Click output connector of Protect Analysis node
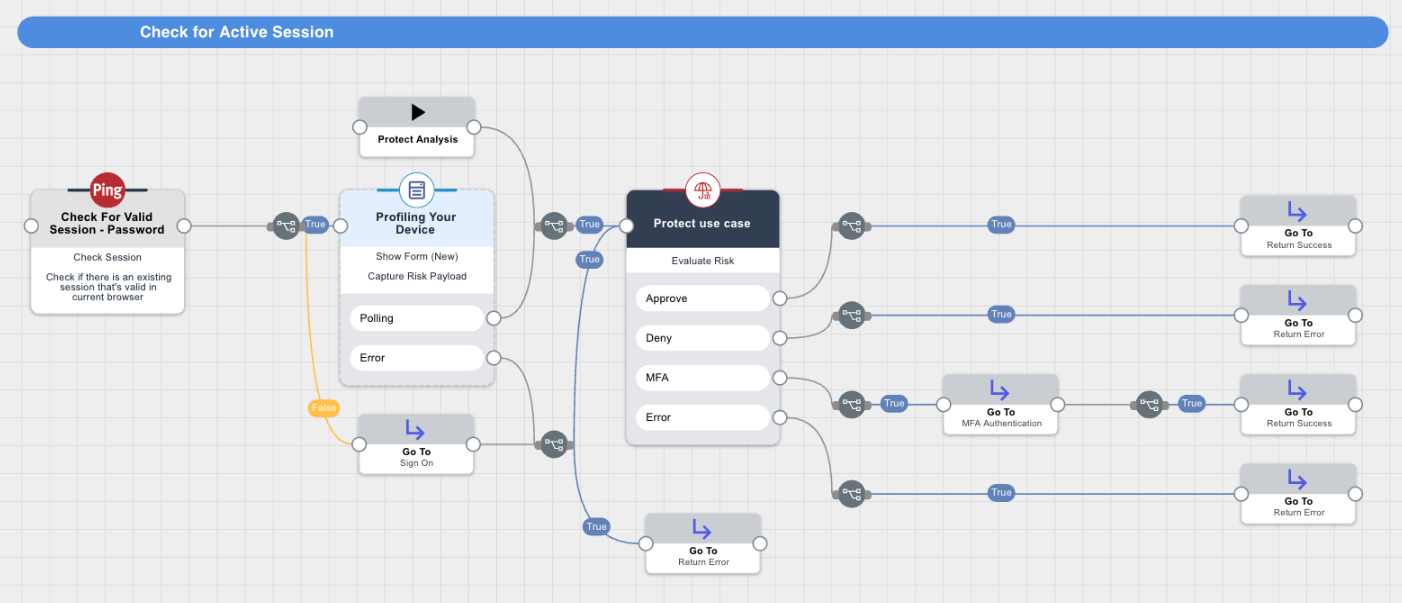 coord(474,127)
